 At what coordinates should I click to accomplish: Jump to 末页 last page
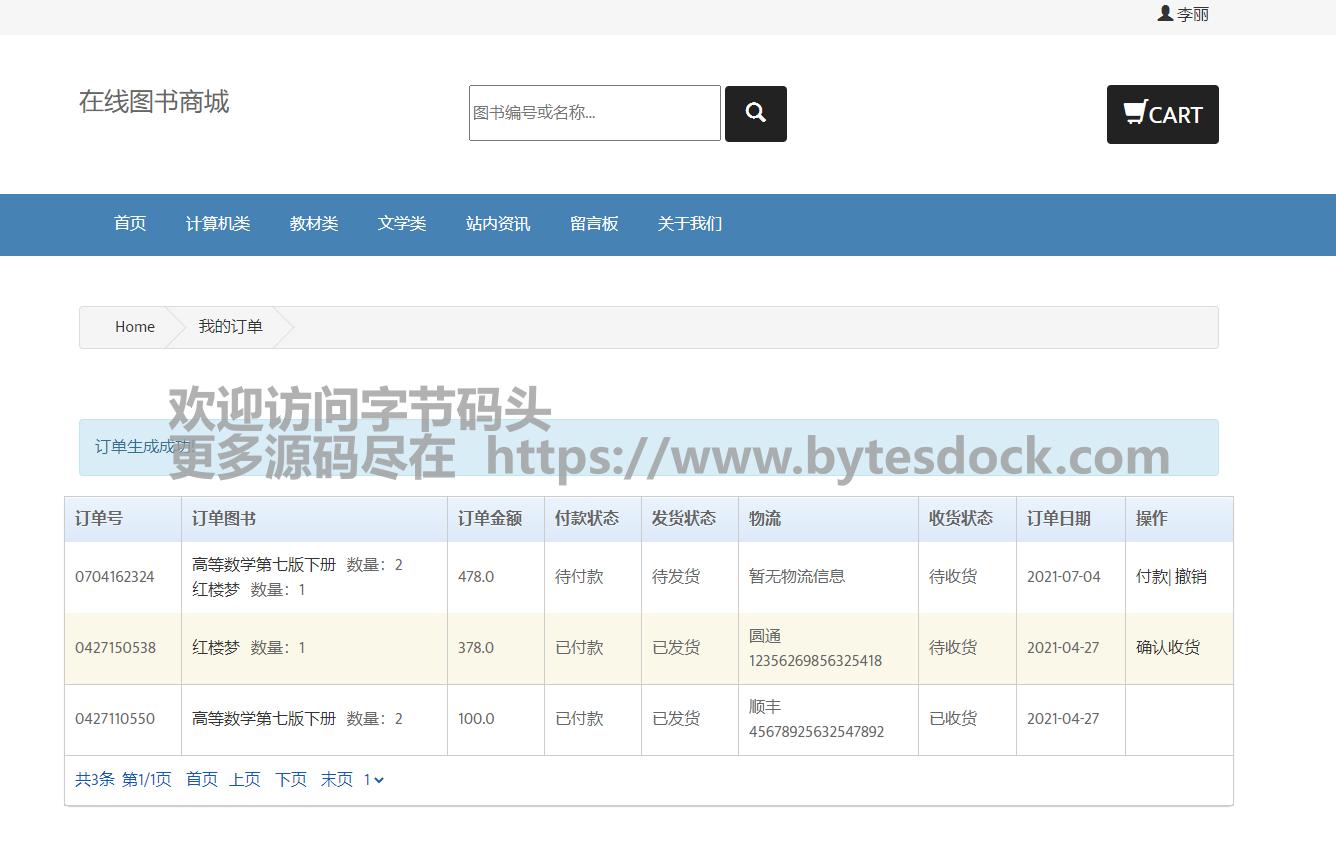(x=337, y=780)
